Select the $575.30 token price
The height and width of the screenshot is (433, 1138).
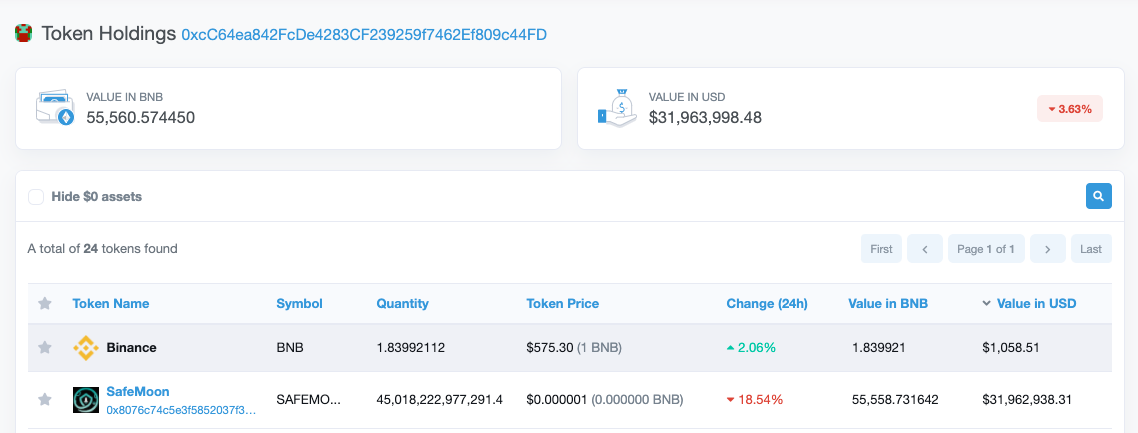click(x=549, y=347)
